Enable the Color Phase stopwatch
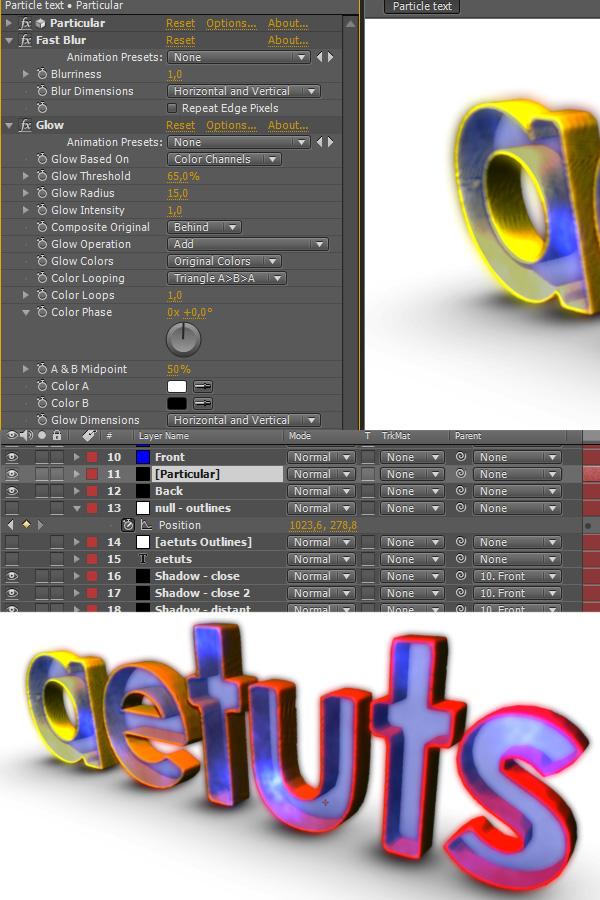Viewport: 600px width, 900px height. point(42,312)
